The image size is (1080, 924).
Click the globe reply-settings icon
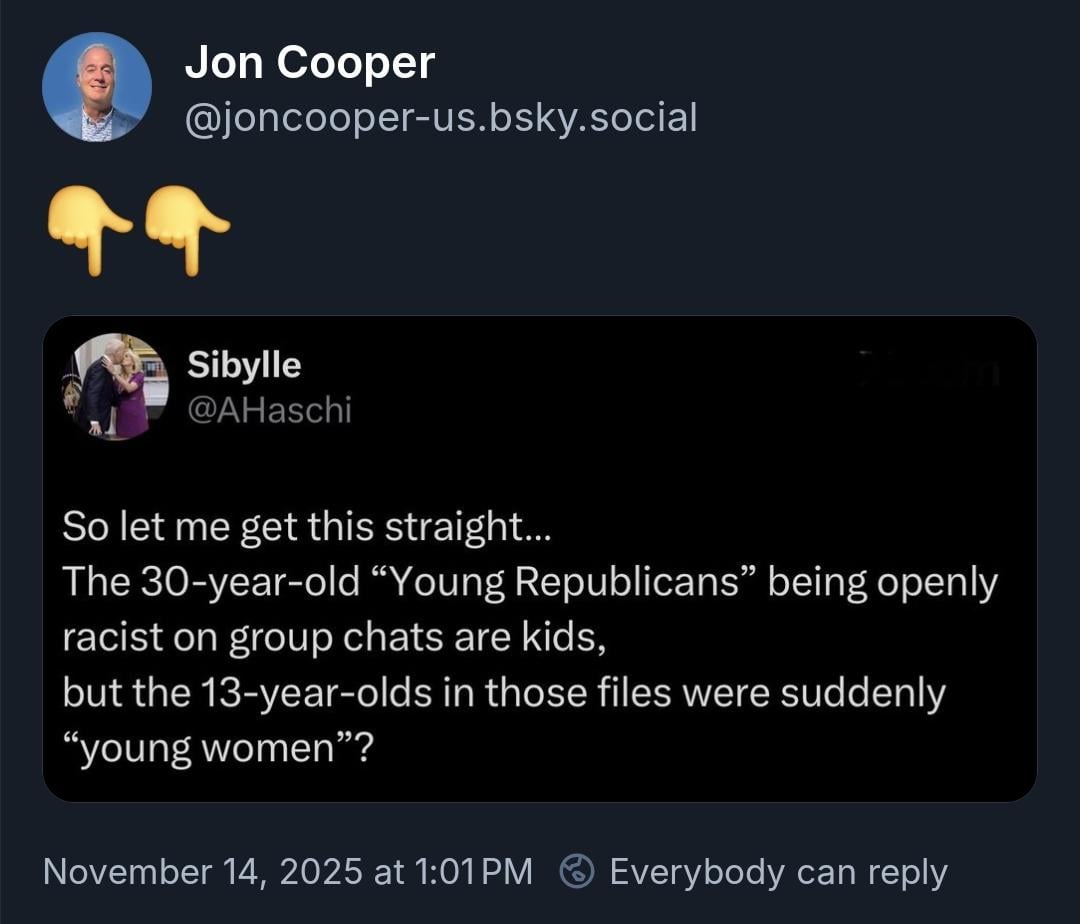pos(575,871)
